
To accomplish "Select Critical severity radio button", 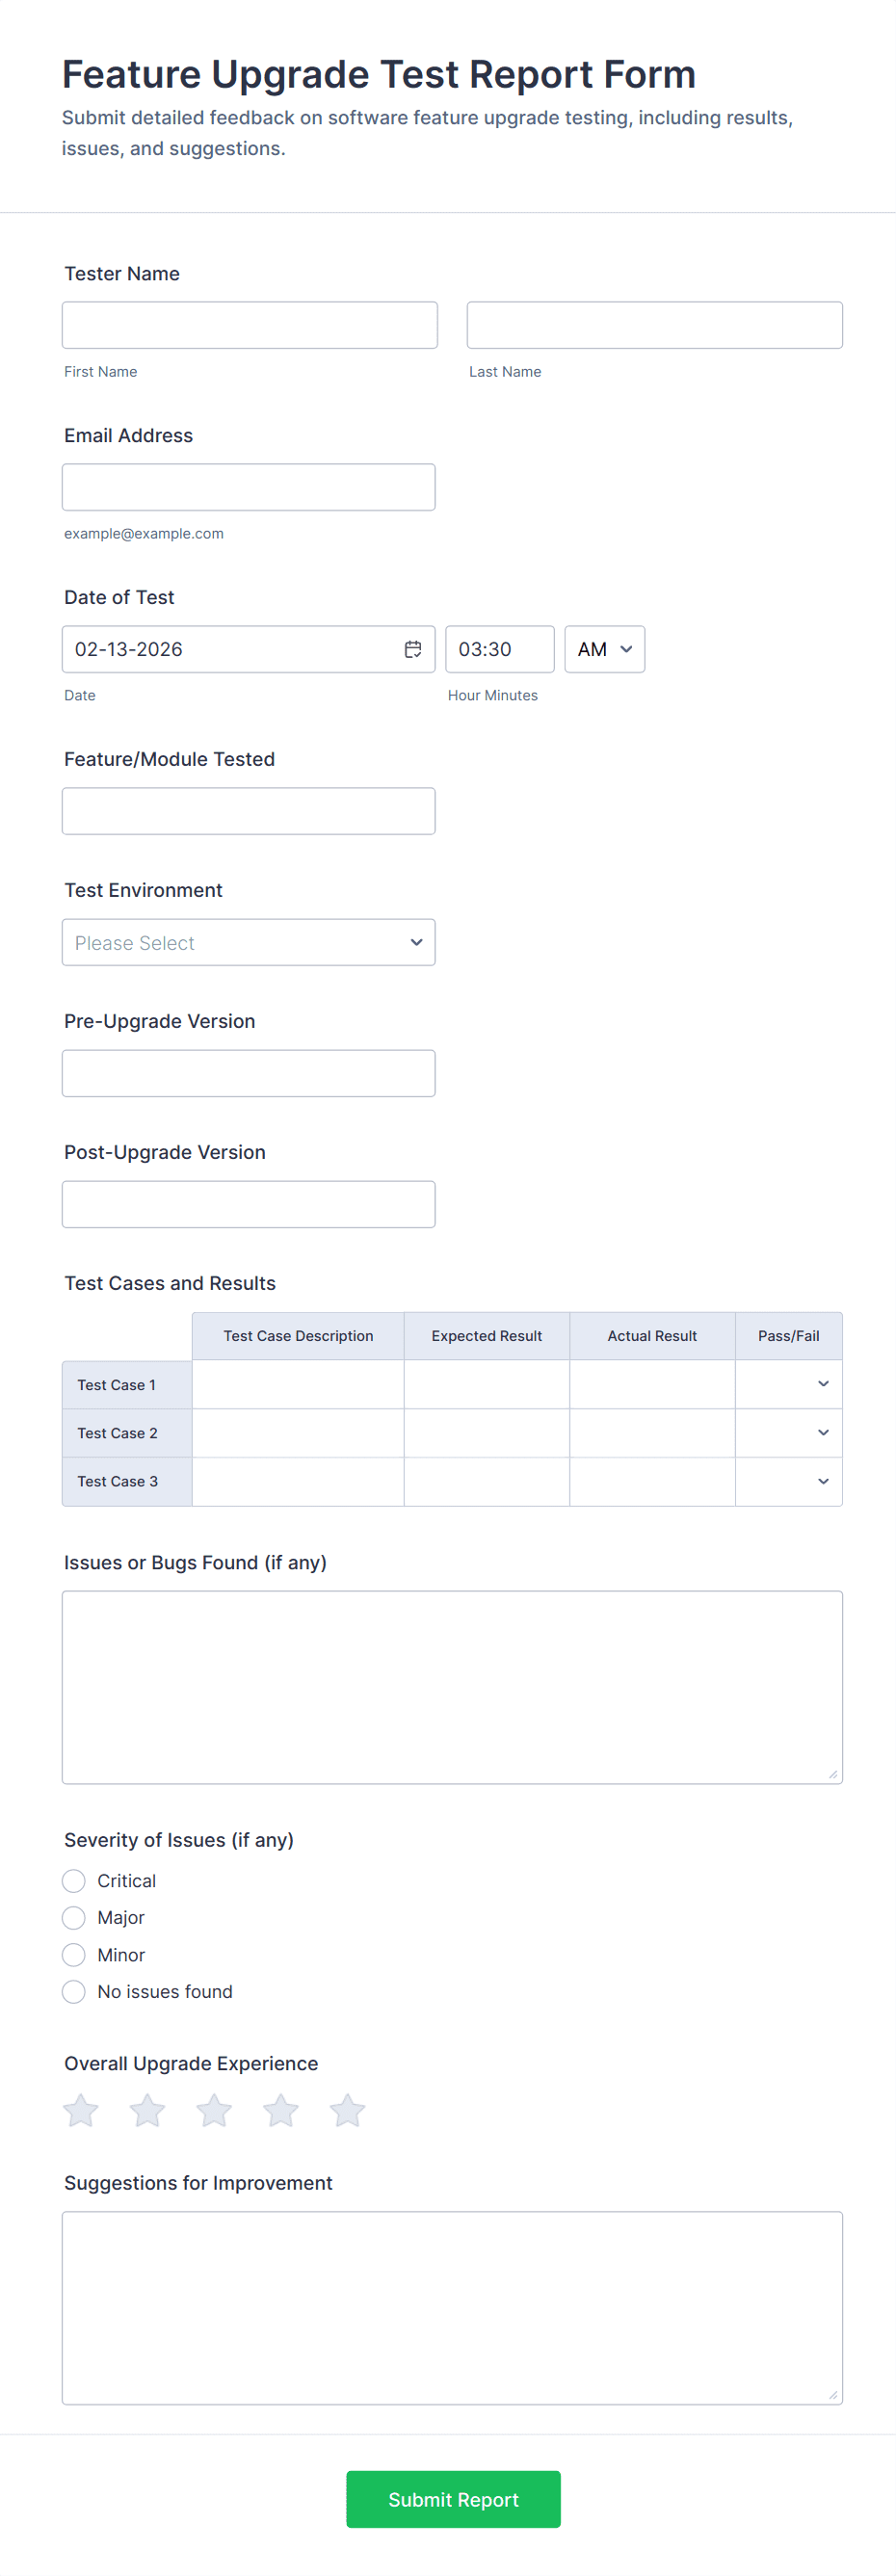I will tap(74, 1881).
